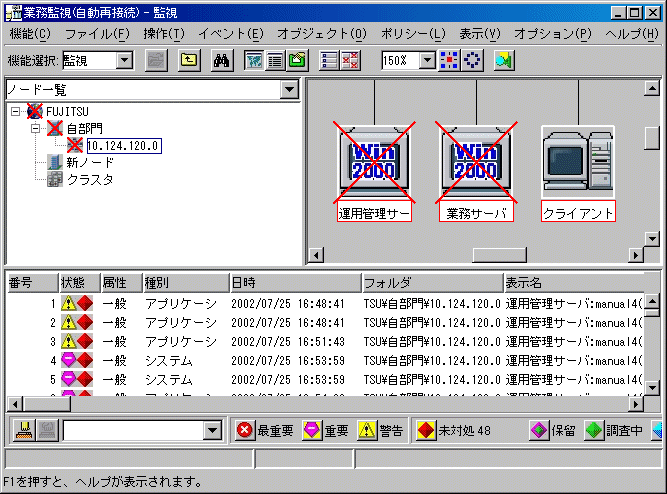The image size is (667, 494).
Task: Click the event list toolbar icon
Action: coord(329,60)
